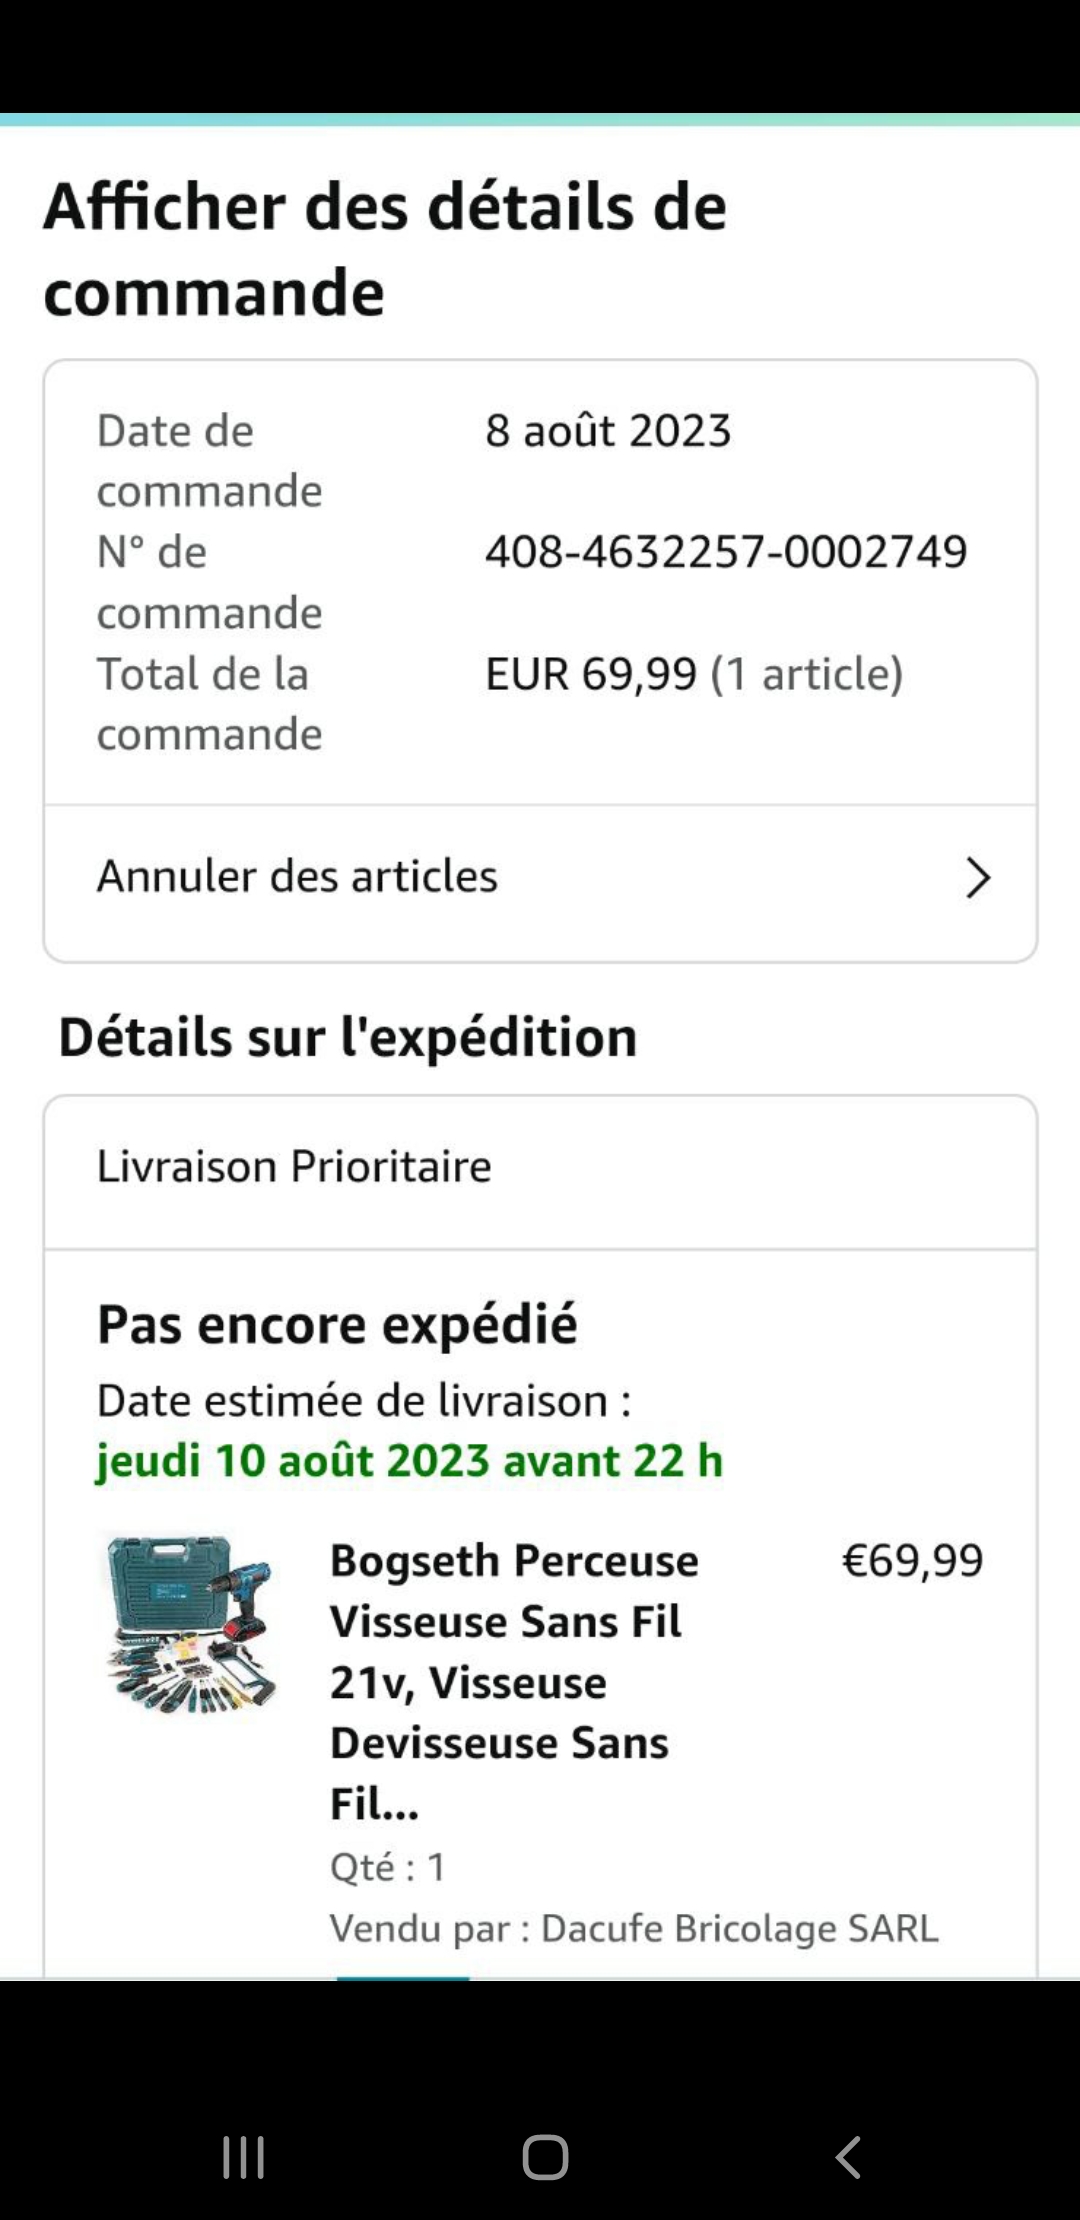
Task: Tap the Total de la commande label
Action: [x=209, y=704]
